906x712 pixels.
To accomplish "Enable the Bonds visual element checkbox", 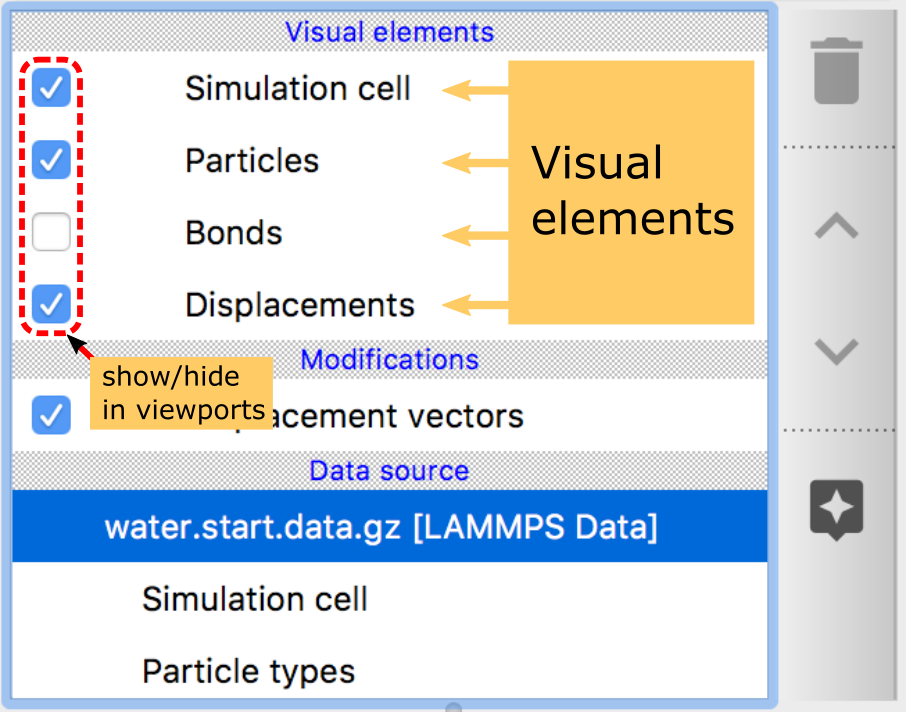I will click(51, 232).
